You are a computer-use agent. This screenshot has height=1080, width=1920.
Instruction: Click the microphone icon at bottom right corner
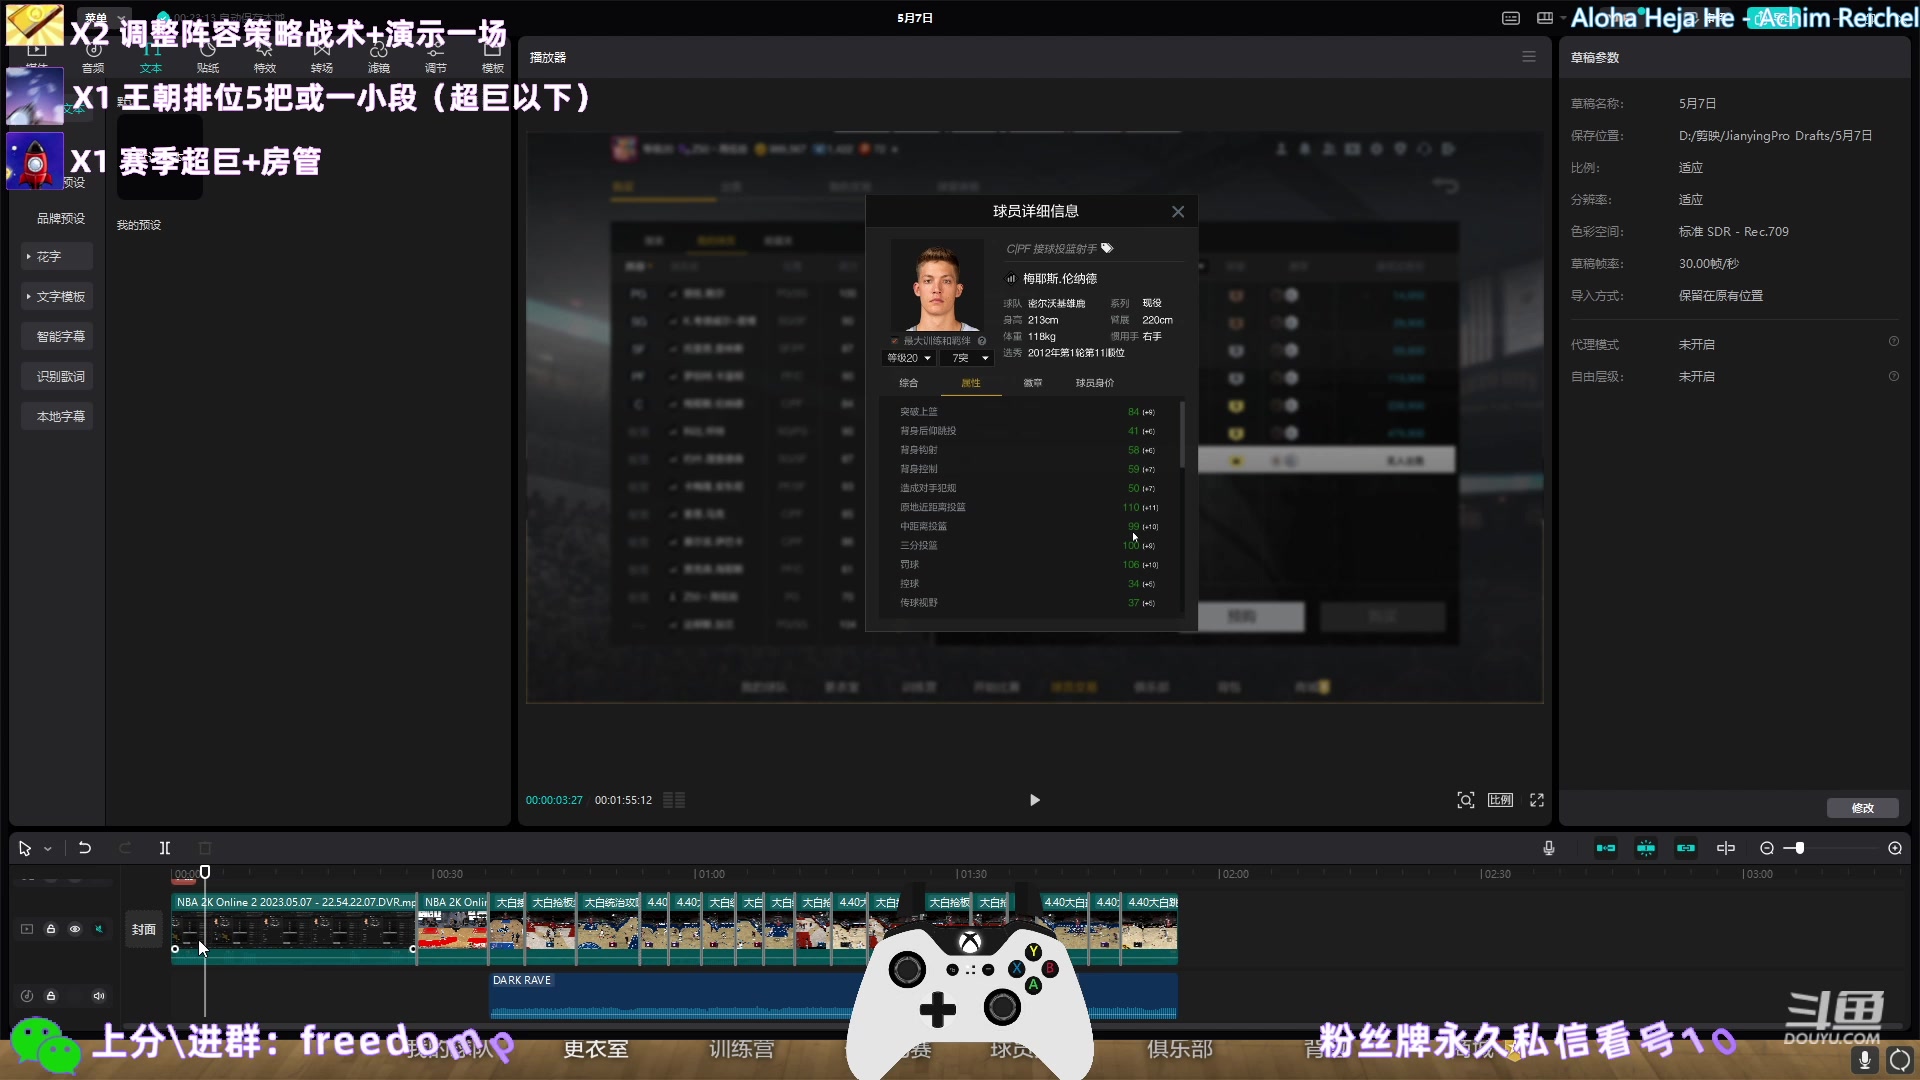[1864, 1060]
